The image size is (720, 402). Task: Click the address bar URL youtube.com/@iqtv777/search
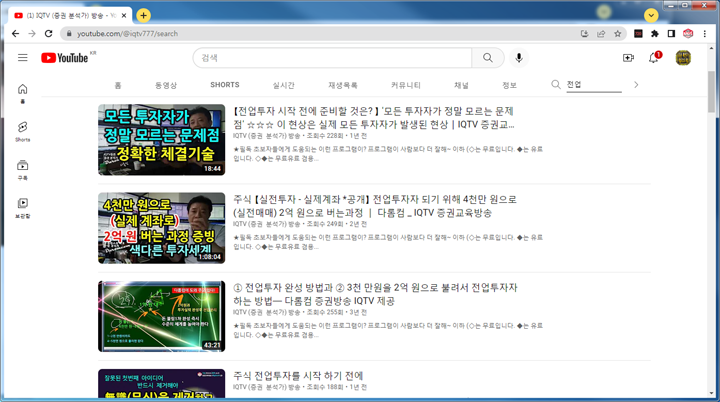127,34
